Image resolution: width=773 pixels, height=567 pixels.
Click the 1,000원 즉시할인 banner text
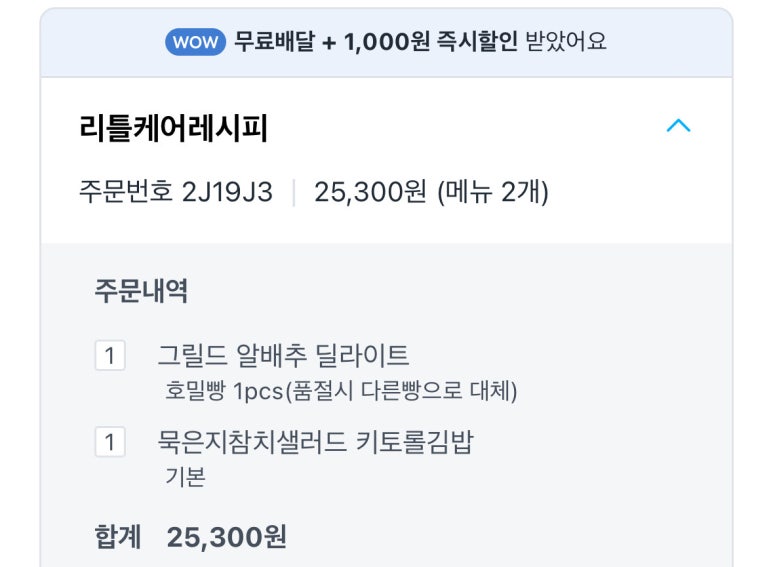point(430,42)
